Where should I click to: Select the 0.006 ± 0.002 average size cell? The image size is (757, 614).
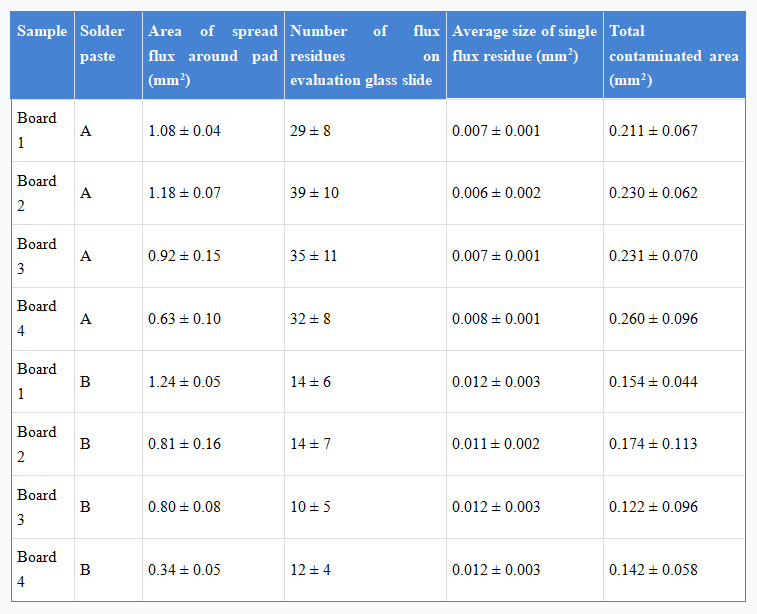click(496, 193)
